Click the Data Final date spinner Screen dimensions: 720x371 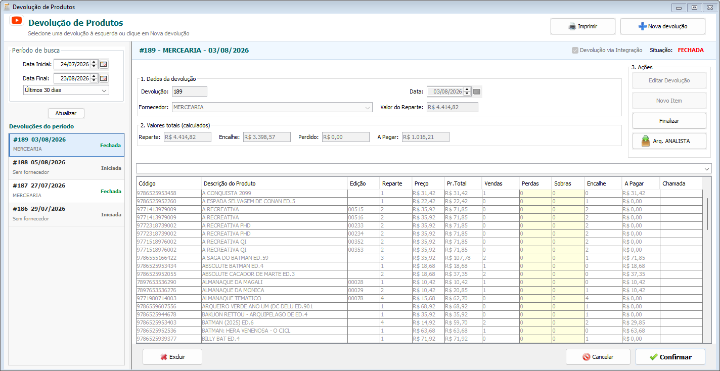pyautogui.click(x=95, y=78)
